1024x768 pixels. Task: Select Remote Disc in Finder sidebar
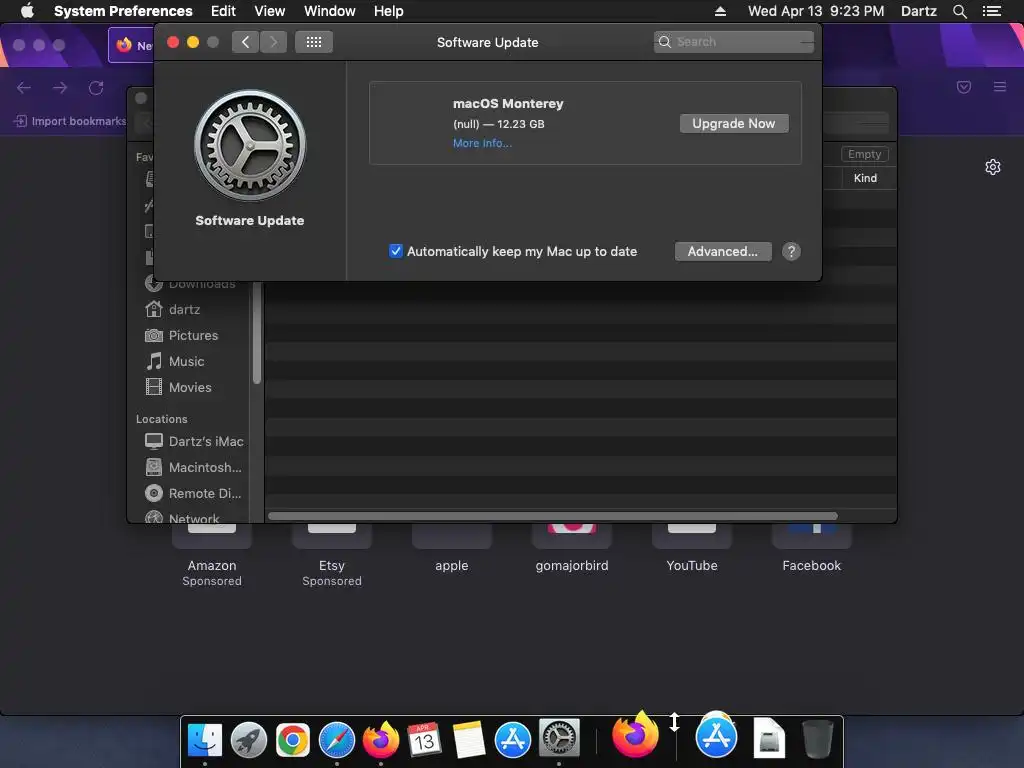tap(193, 494)
